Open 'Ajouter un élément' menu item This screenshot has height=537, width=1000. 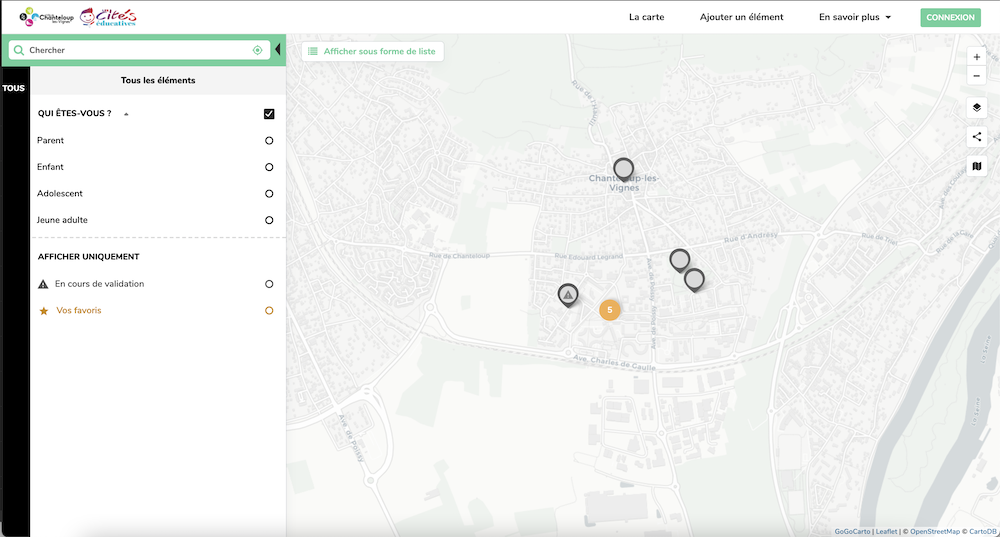pos(741,17)
